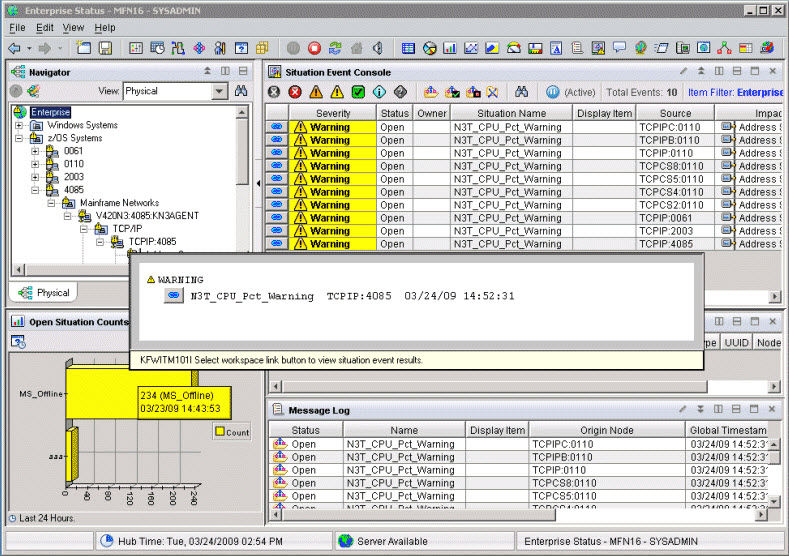Select the Take Action view icon
This screenshot has width=789, height=556.
662,48
